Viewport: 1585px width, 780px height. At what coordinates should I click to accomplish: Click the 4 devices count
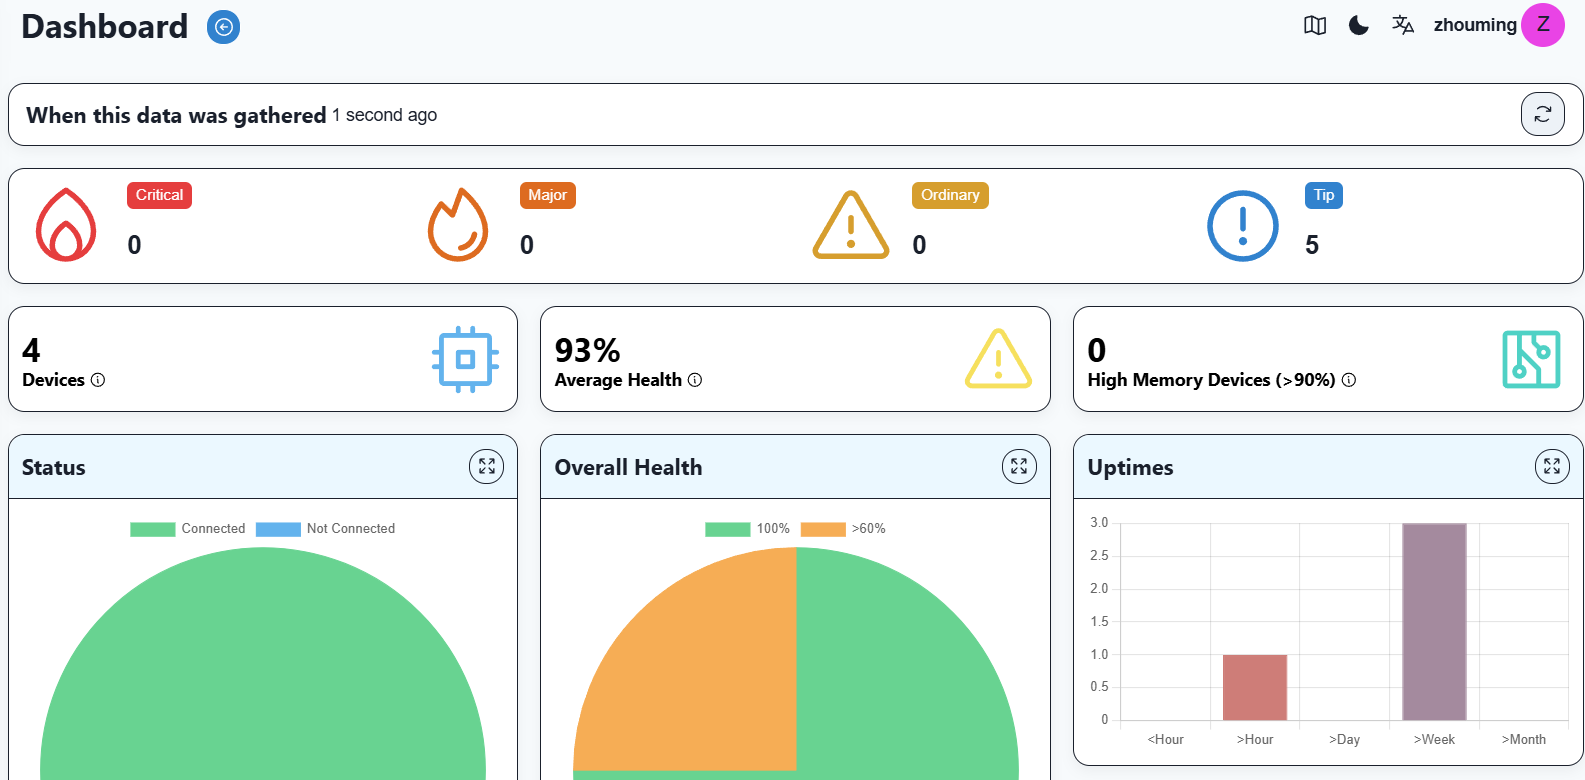point(31,350)
